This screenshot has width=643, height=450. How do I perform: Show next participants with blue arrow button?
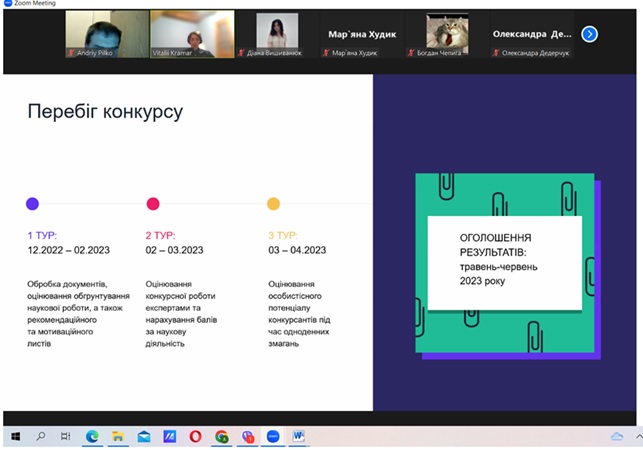click(589, 34)
